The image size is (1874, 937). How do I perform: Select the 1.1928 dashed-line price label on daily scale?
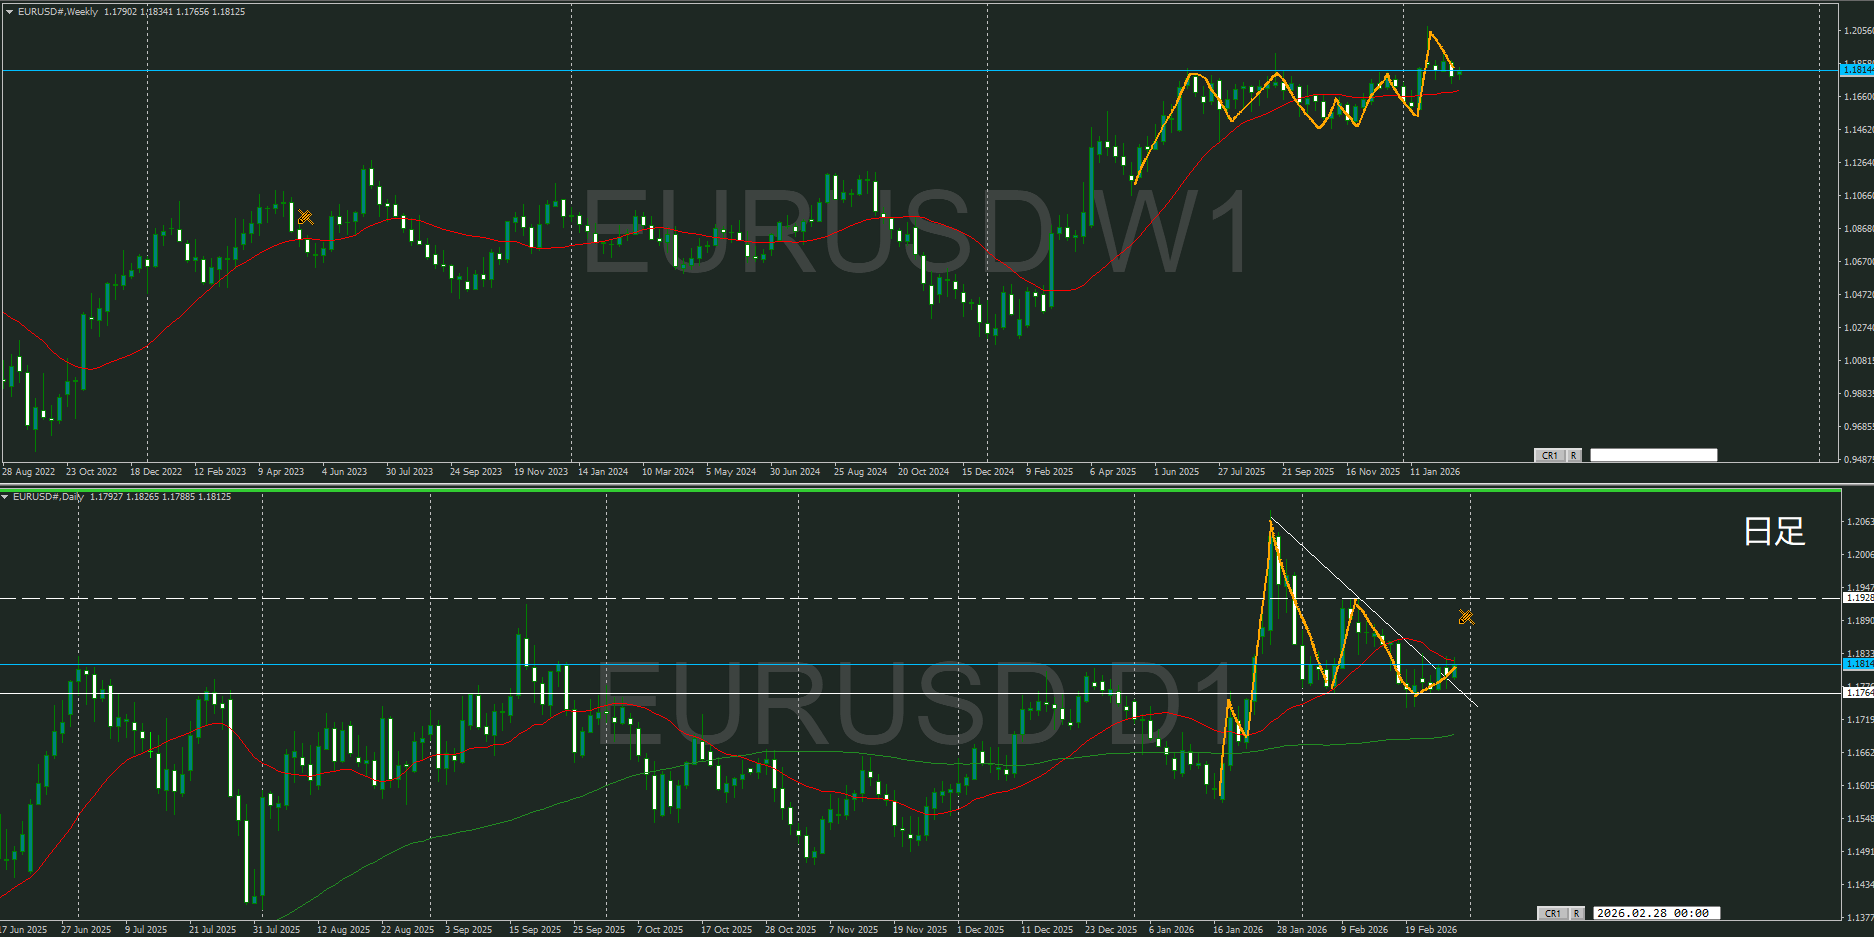pos(1858,598)
